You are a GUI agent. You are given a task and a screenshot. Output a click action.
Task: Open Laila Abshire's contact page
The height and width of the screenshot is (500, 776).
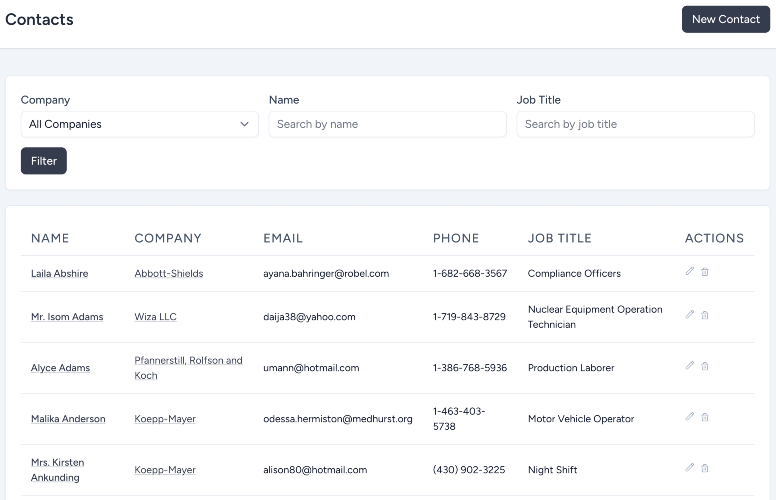pos(59,273)
